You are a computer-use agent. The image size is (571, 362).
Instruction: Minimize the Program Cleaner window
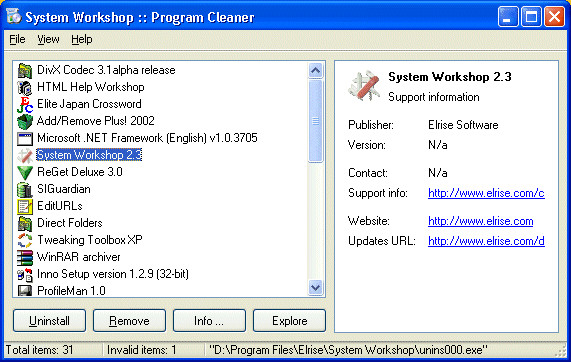tap(508, 17)
